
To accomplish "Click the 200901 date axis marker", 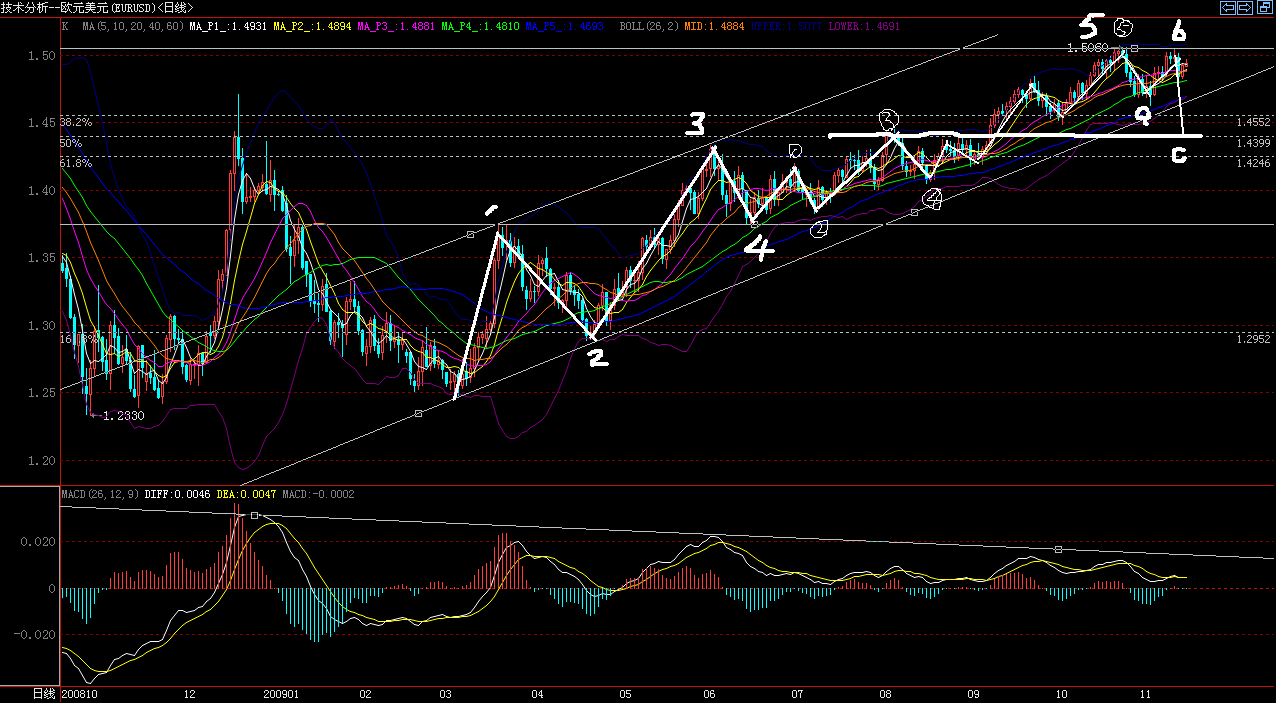I will 281,693.
